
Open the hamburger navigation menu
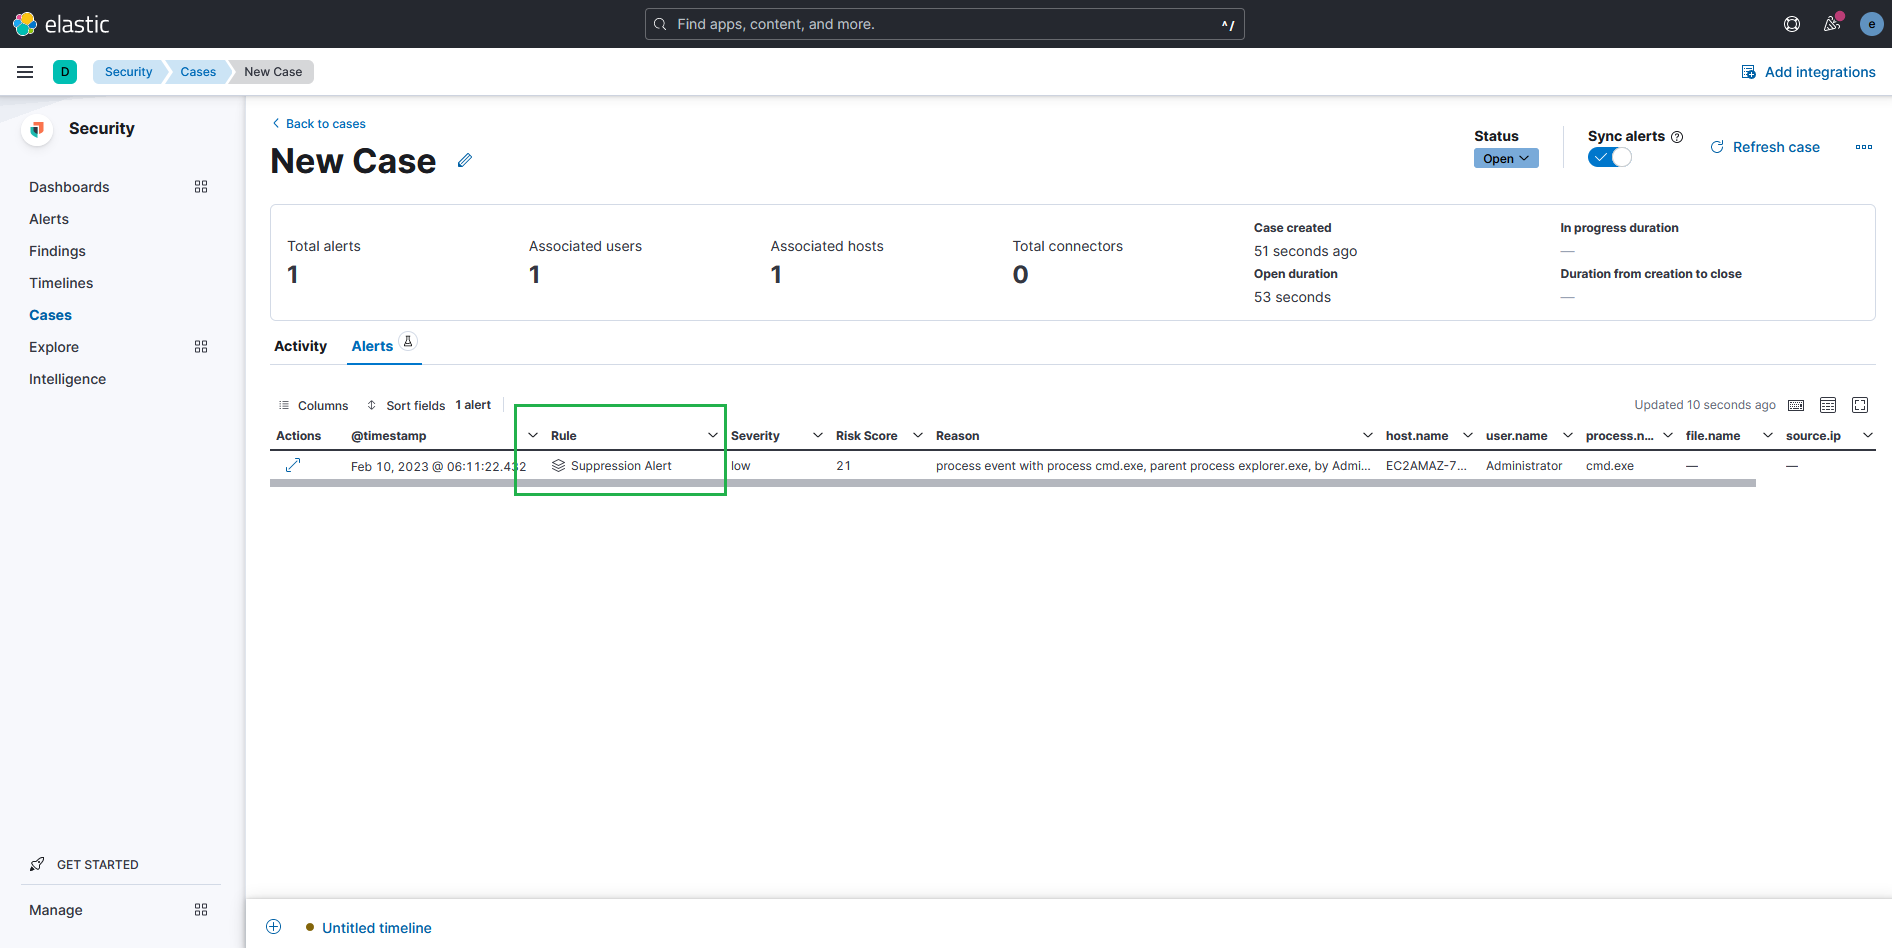click(25, 71)
